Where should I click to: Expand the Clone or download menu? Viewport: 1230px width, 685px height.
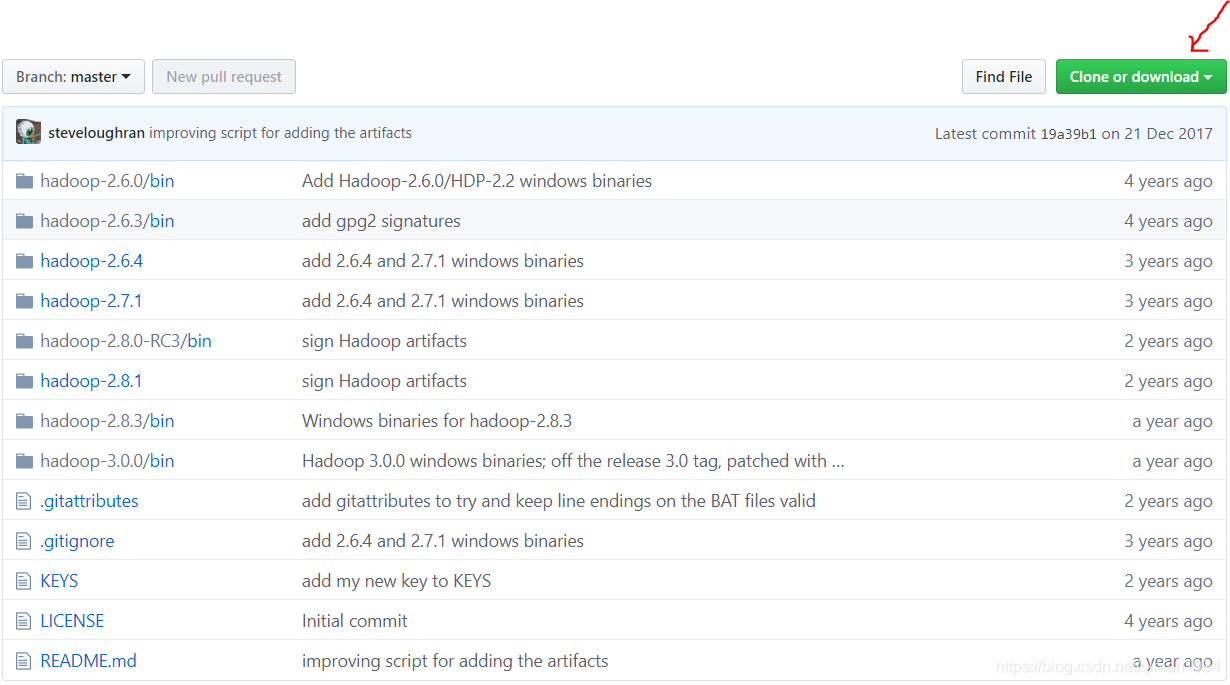tap(1140, 77)
